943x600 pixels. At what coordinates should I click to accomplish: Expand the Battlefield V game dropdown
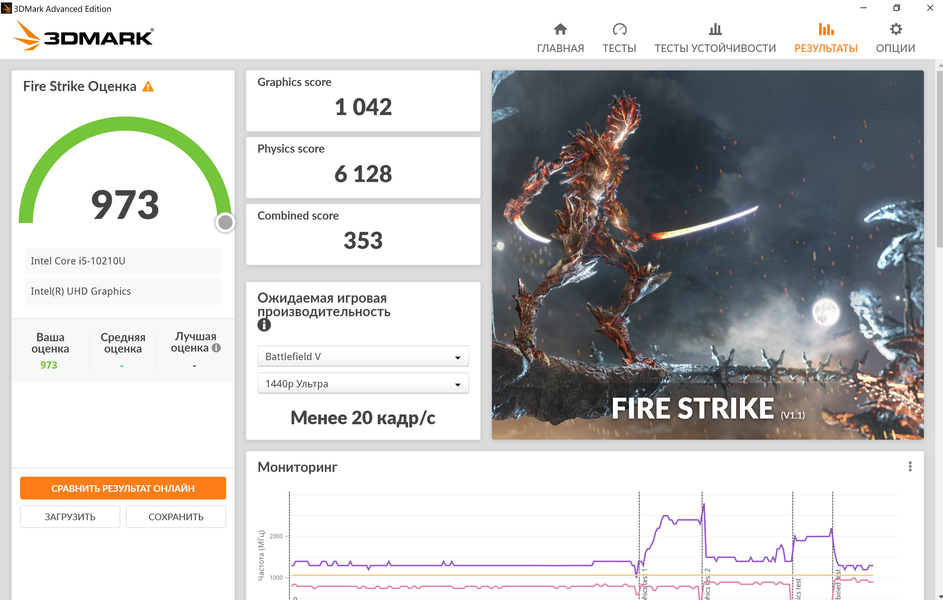(x=363, y=357)
